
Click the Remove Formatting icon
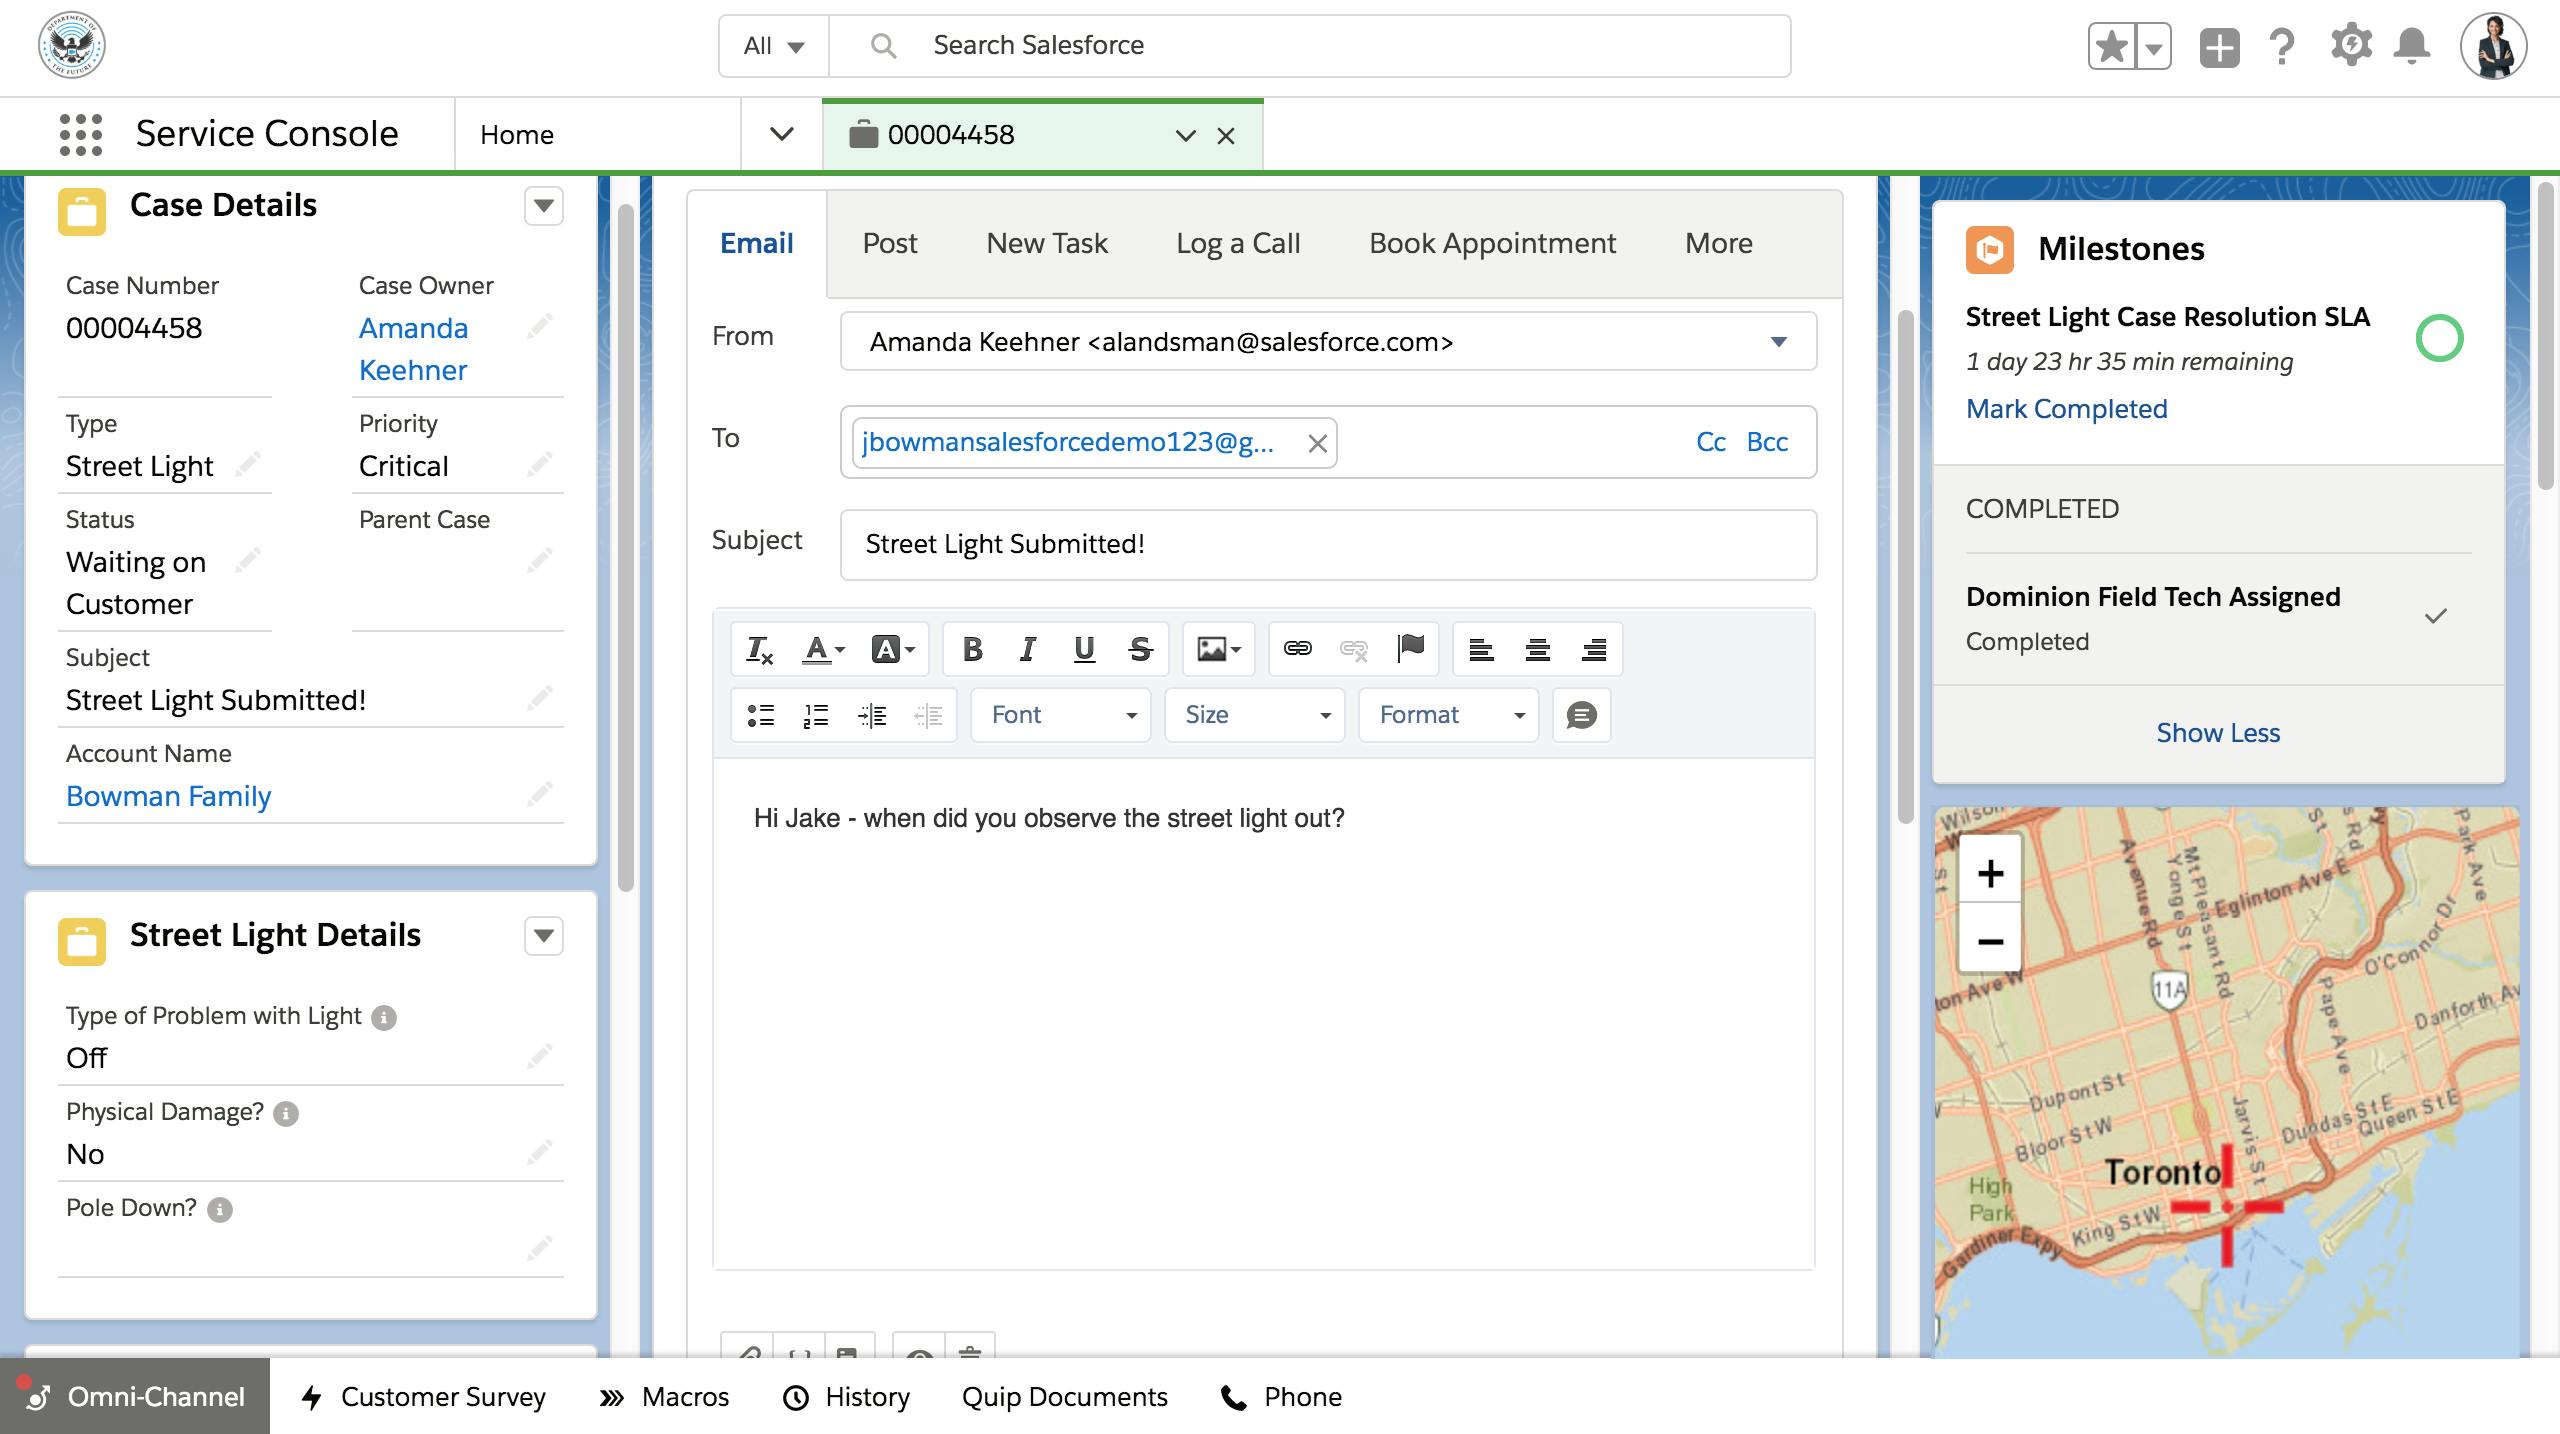click(x=760, y=650)
